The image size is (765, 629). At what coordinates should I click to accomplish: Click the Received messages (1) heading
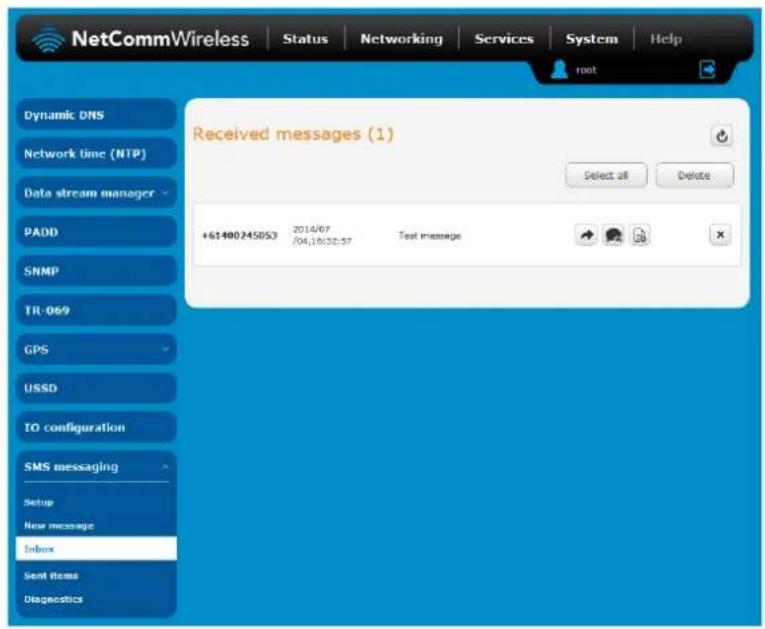[x=293, y=134]
